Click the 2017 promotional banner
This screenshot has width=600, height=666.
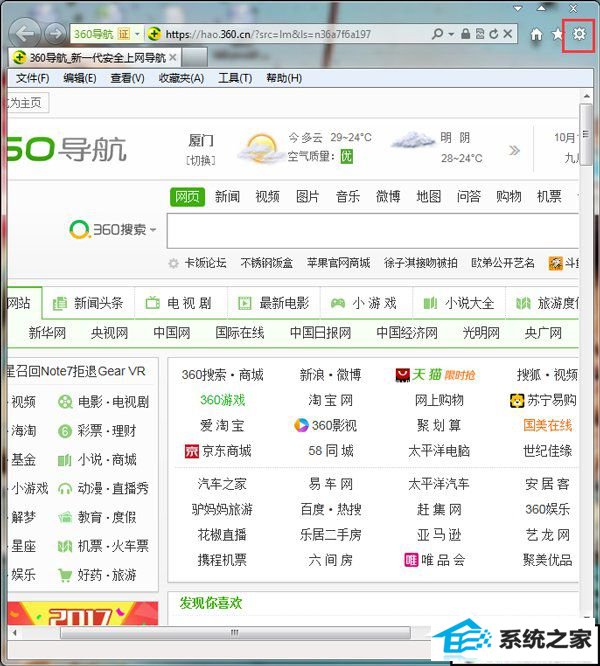pos(83,613)
